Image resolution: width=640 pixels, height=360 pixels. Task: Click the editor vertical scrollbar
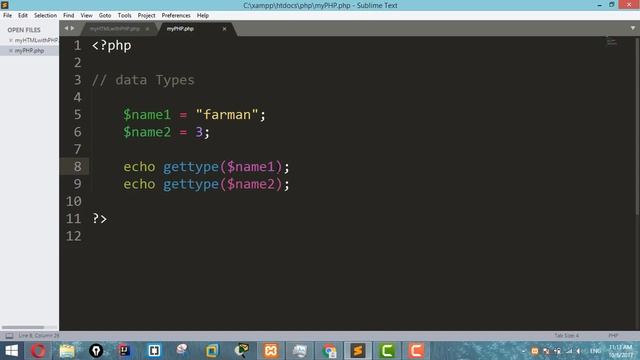click(638, 127)
